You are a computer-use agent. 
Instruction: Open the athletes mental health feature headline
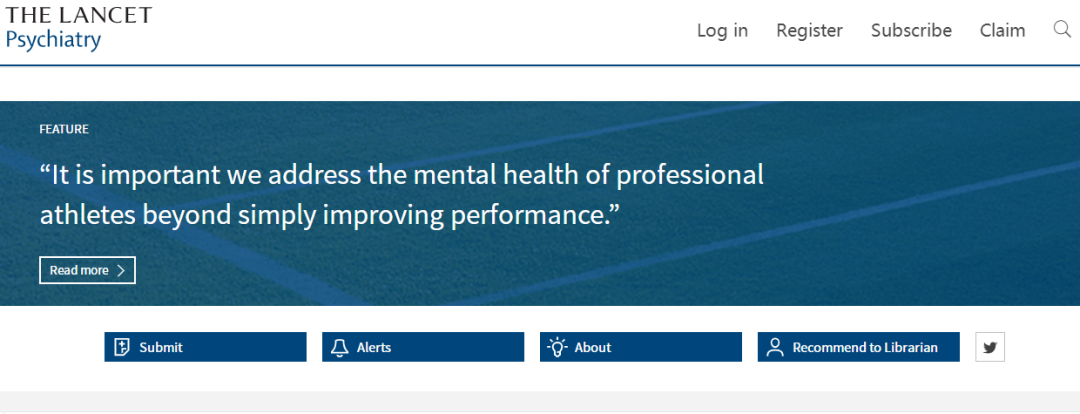click(401, 194)
